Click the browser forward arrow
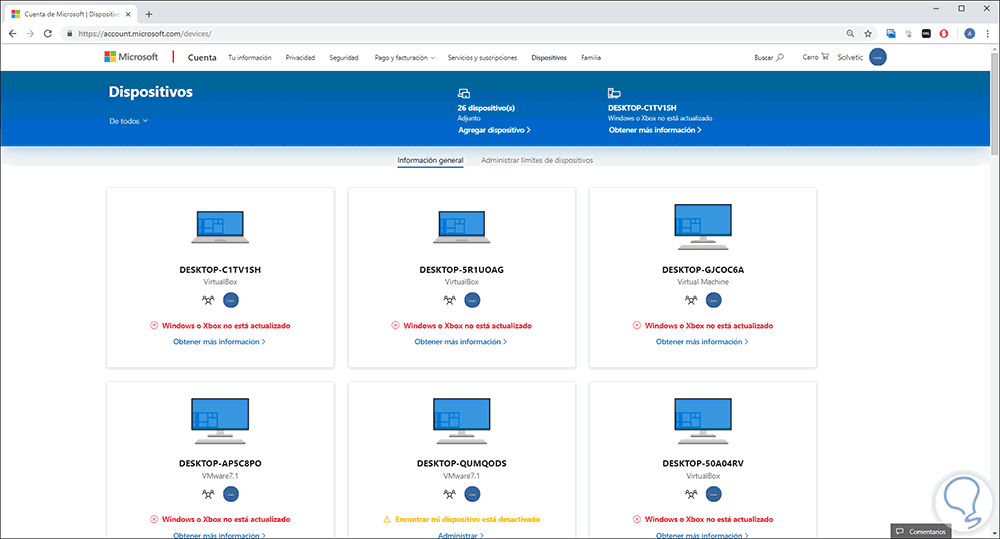1000x539 pixels. [30, 34]
